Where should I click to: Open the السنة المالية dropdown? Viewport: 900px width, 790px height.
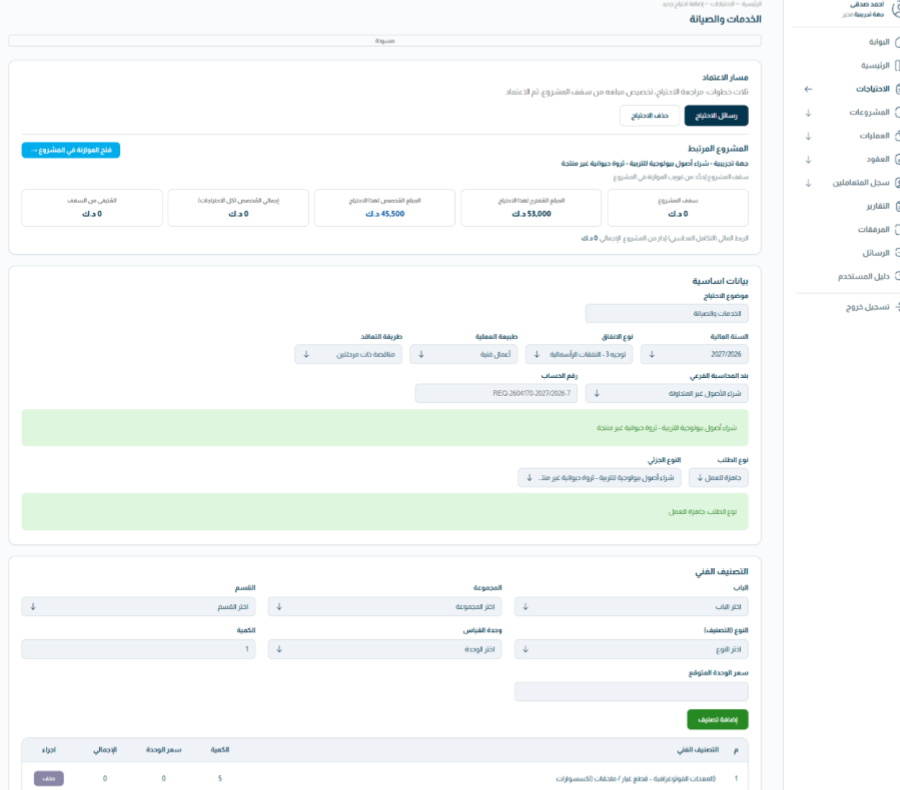[x=694, y=355]
